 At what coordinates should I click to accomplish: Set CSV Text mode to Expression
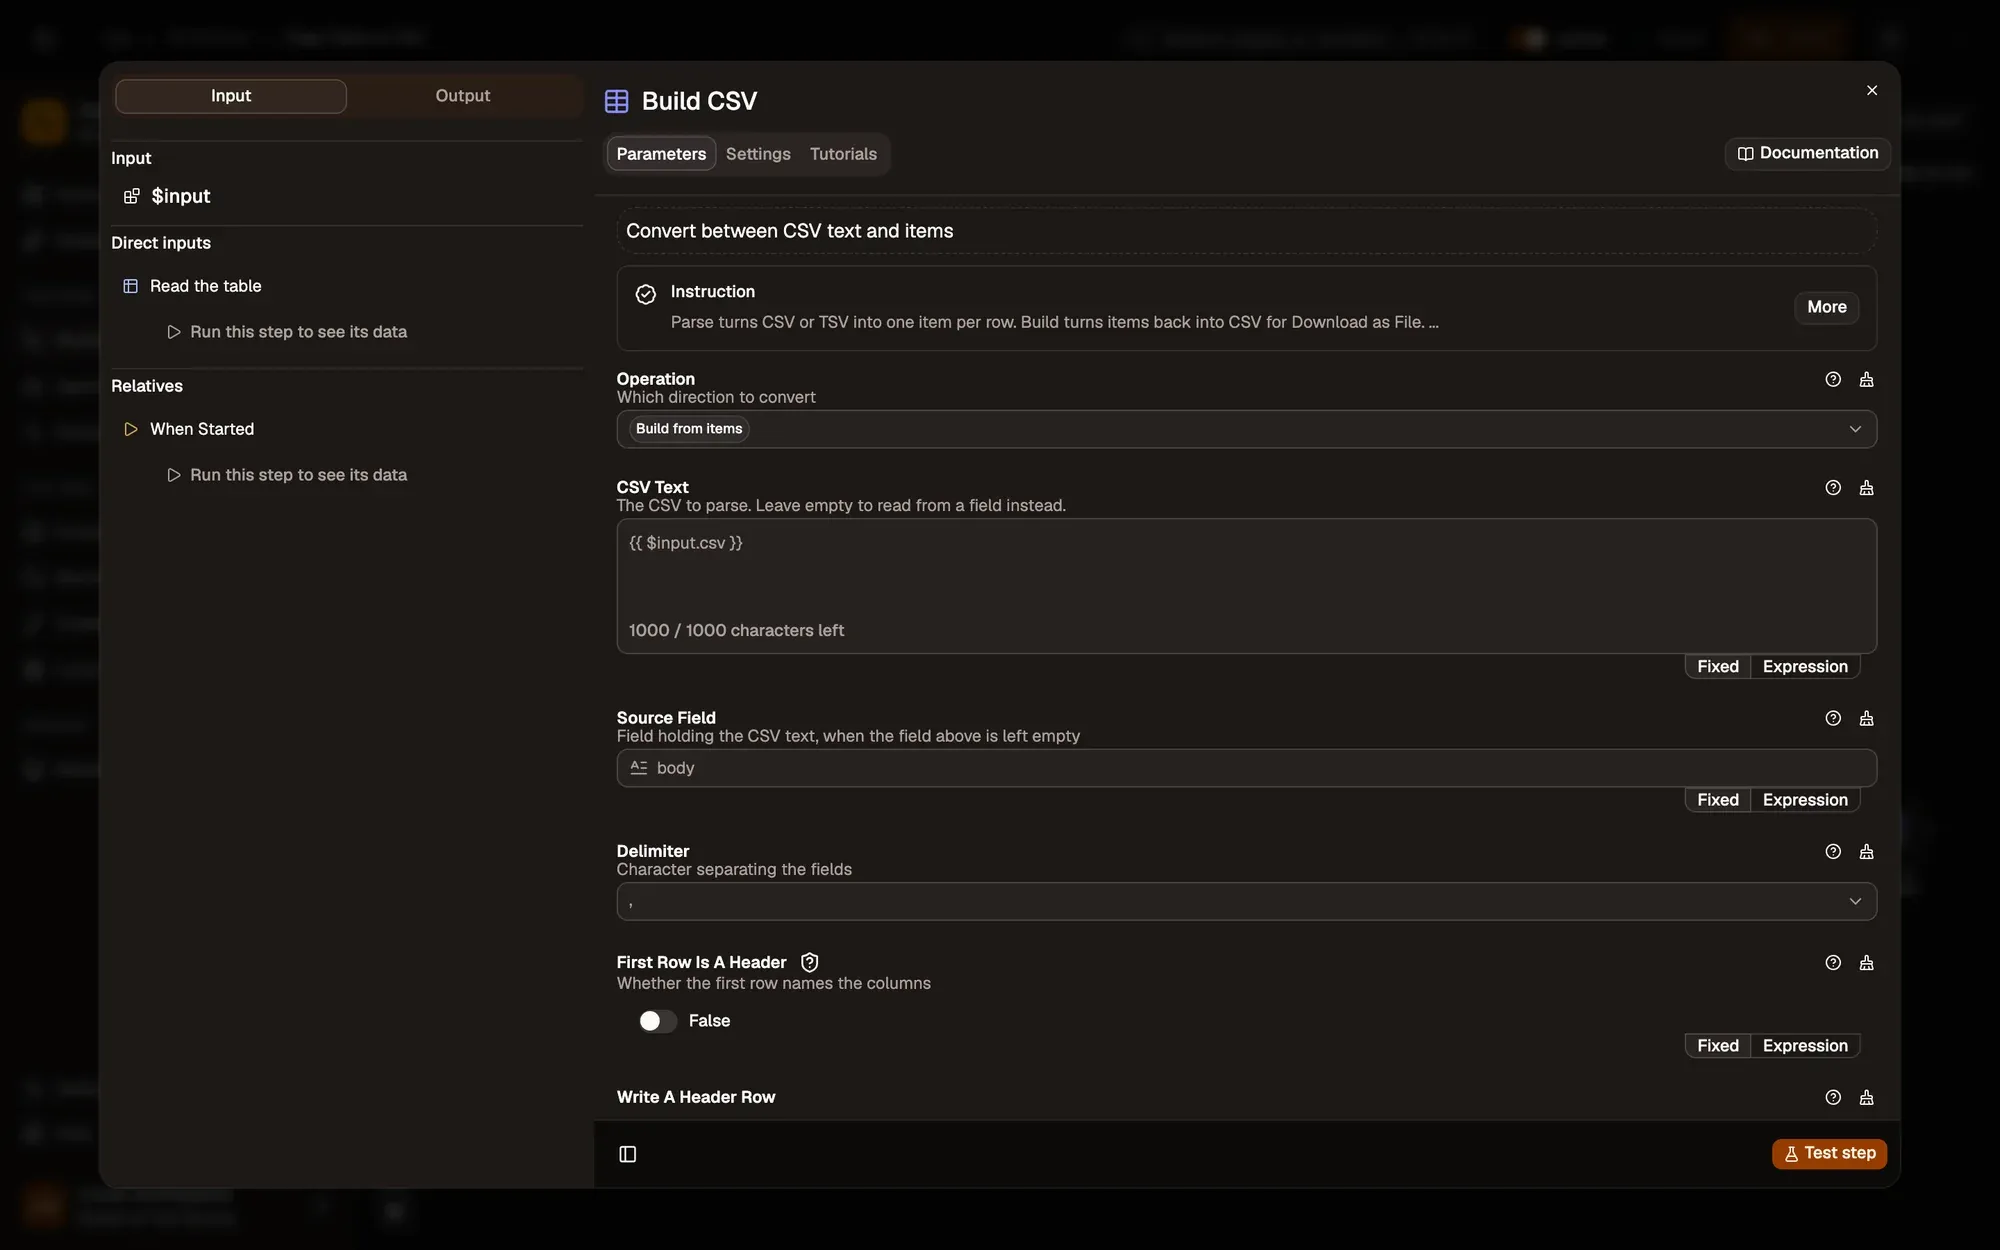1805,667
